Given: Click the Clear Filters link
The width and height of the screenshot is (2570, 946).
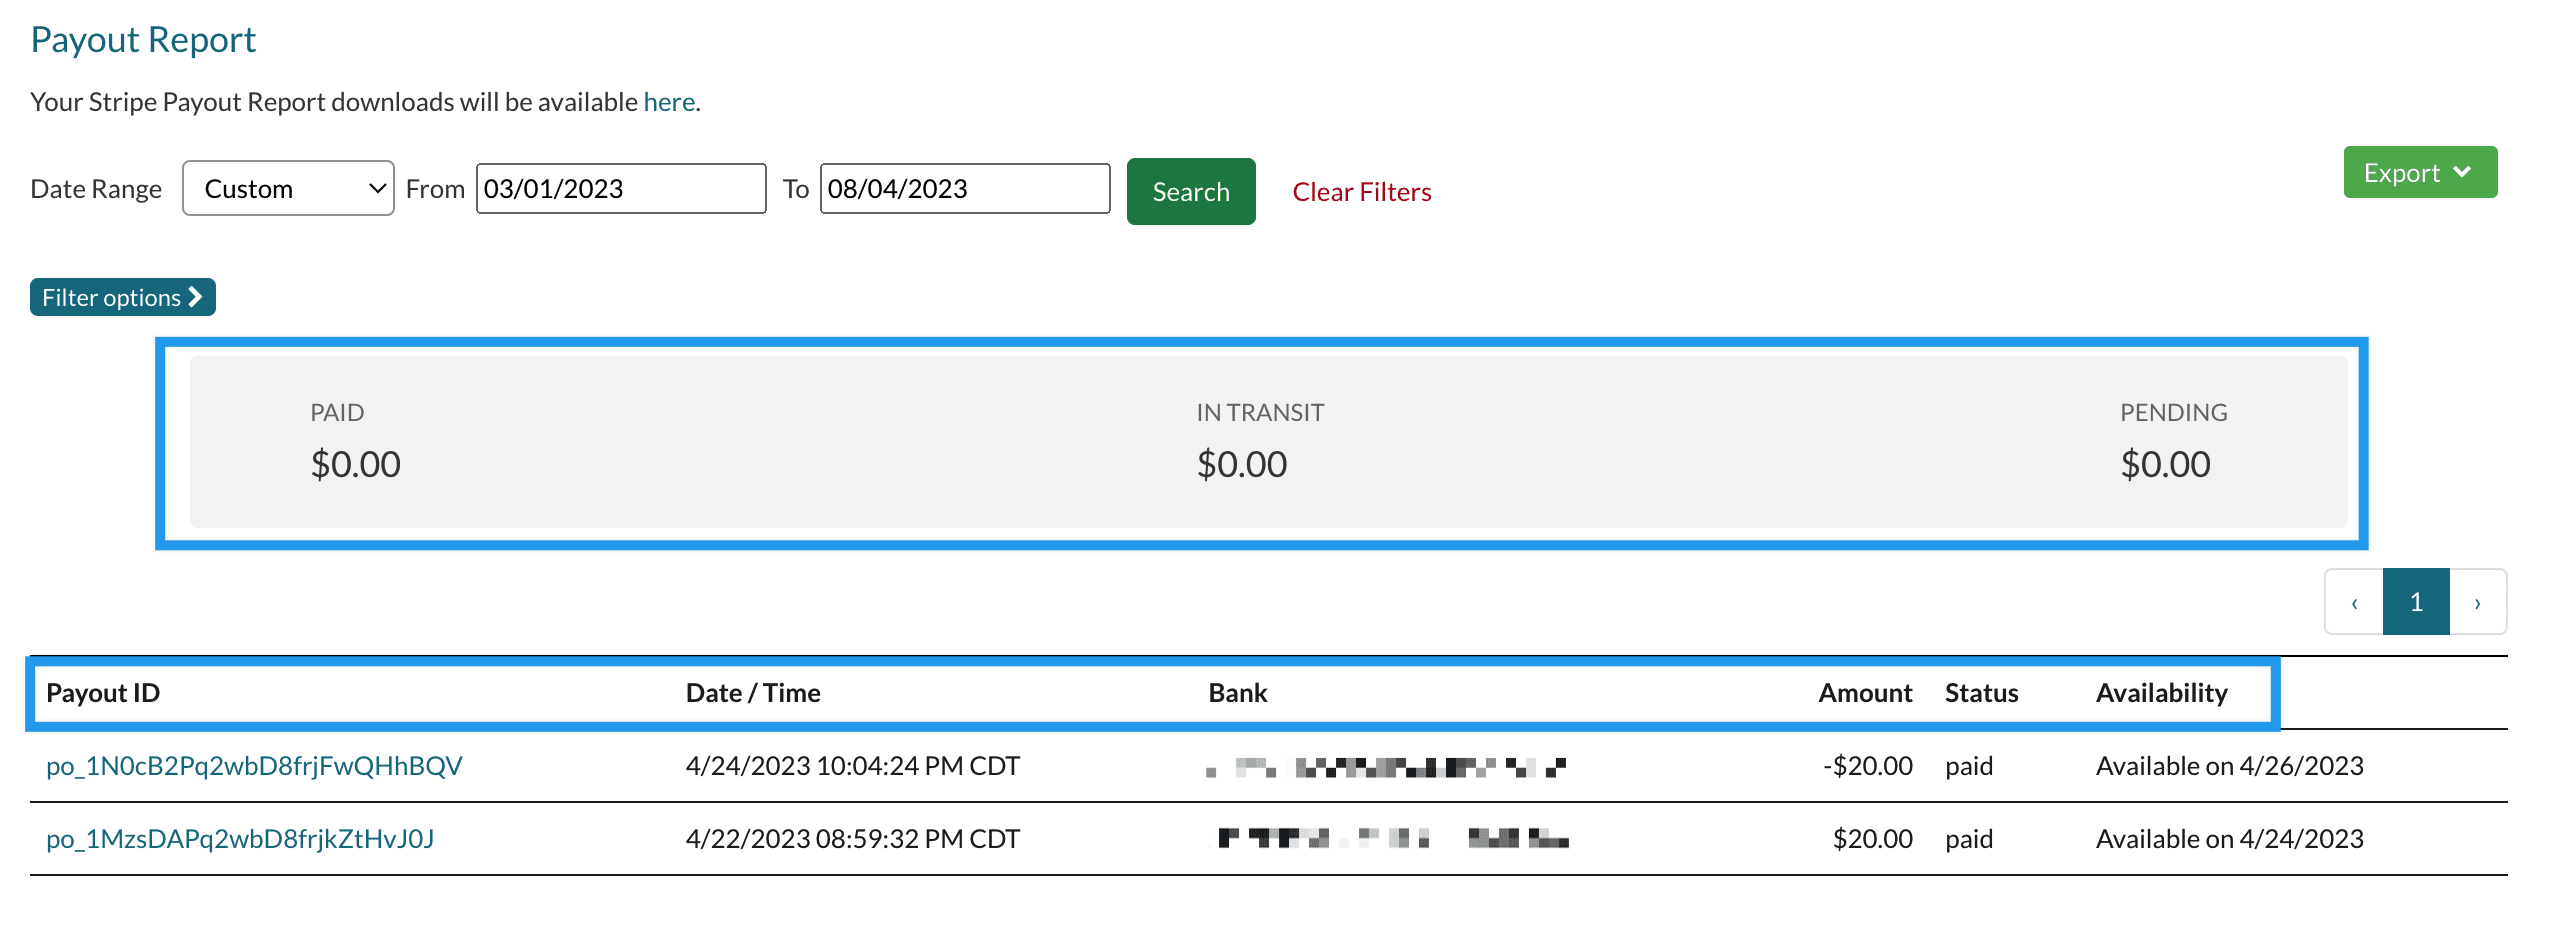Looking at the screenshot, I should click(x=1361, y=192).
